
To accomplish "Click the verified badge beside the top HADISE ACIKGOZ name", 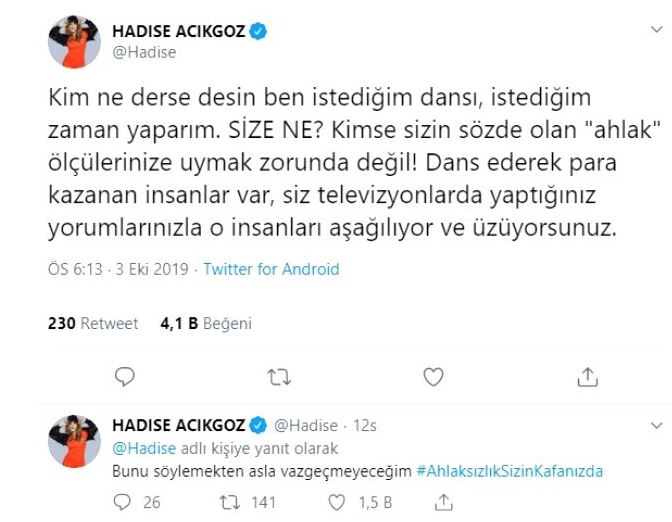I will point(258,32).
